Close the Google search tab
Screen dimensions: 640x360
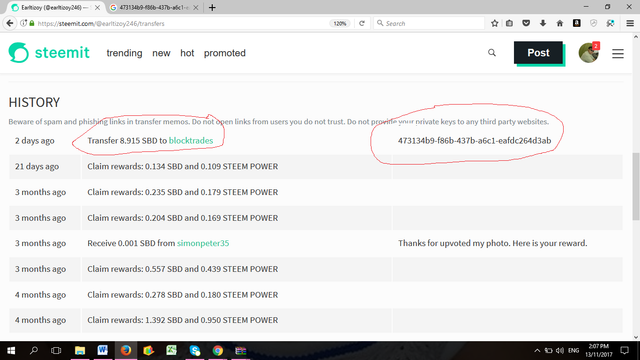click(x=196, y=7)
